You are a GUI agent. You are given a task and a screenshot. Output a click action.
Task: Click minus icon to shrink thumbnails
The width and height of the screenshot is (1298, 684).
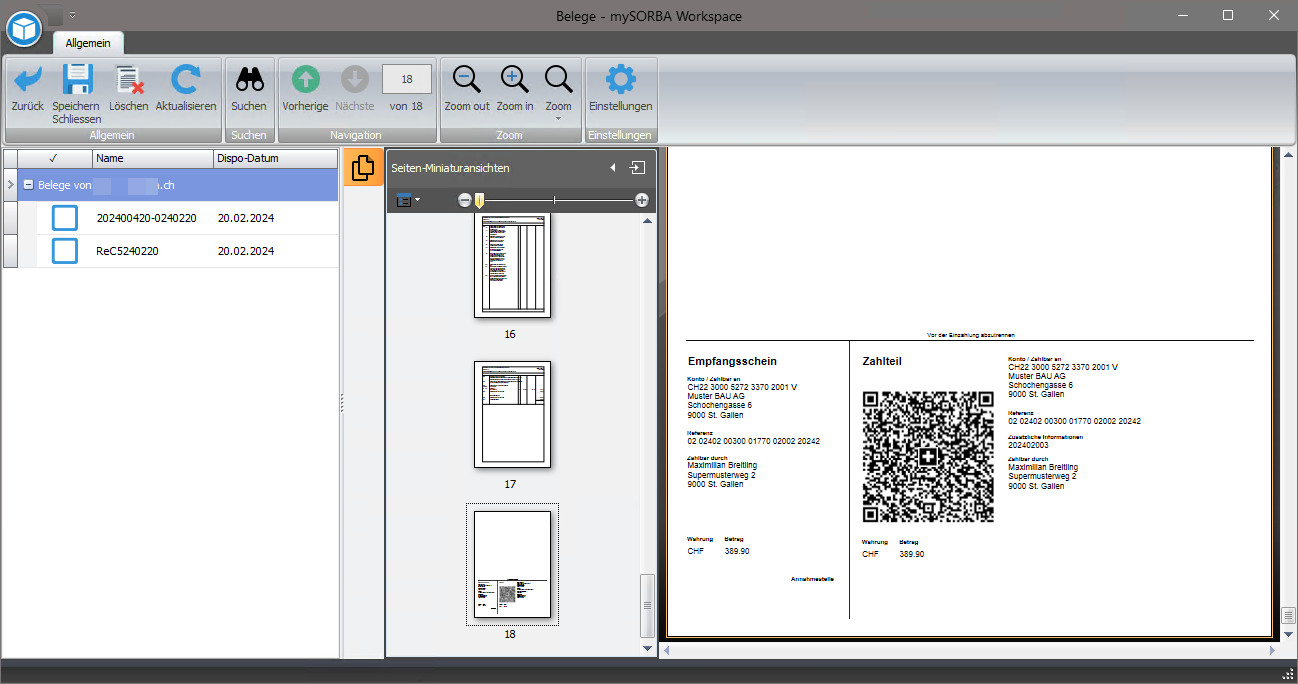(465, 200)
